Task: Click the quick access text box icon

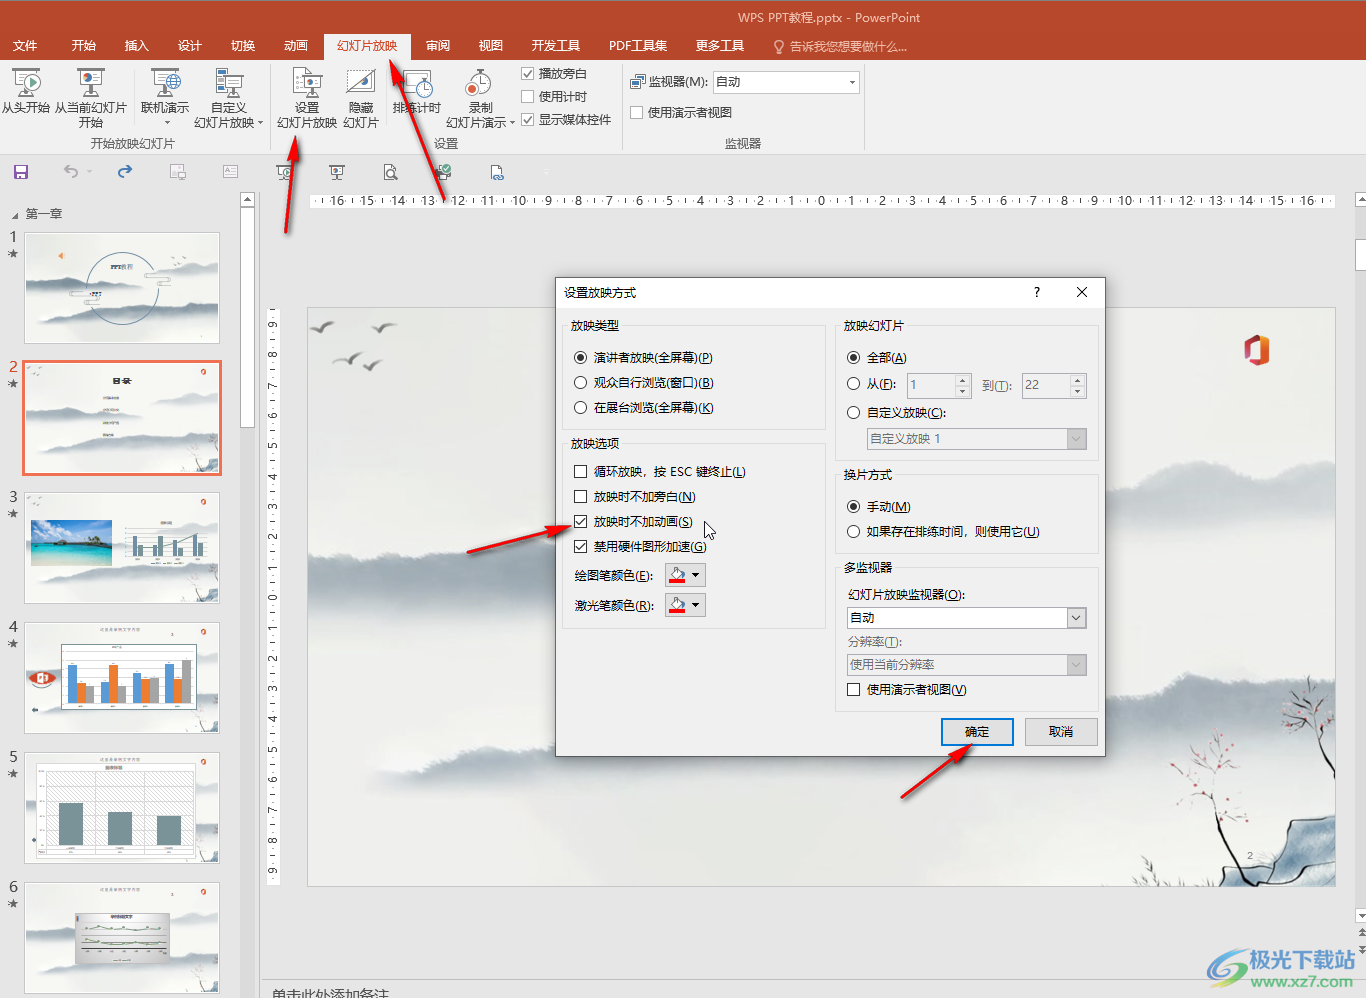Action: (x=231, y=172)
